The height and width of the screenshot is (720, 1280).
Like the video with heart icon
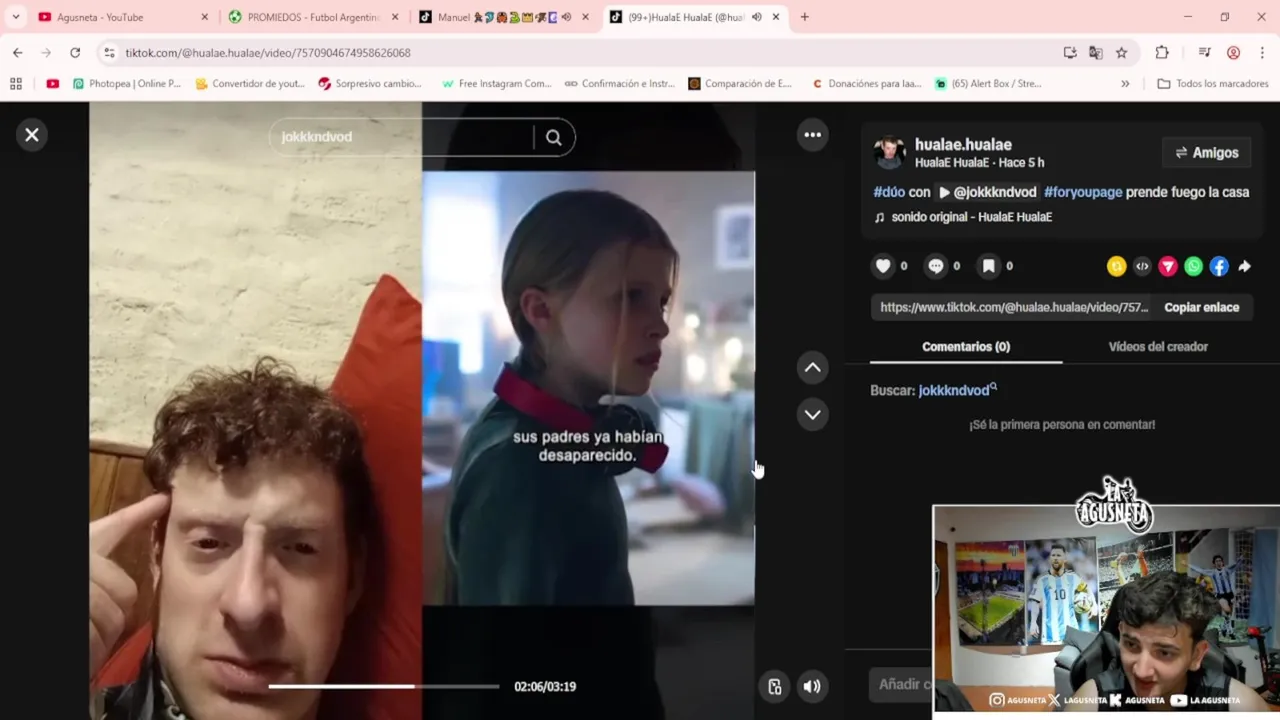(x=883, y=266)
